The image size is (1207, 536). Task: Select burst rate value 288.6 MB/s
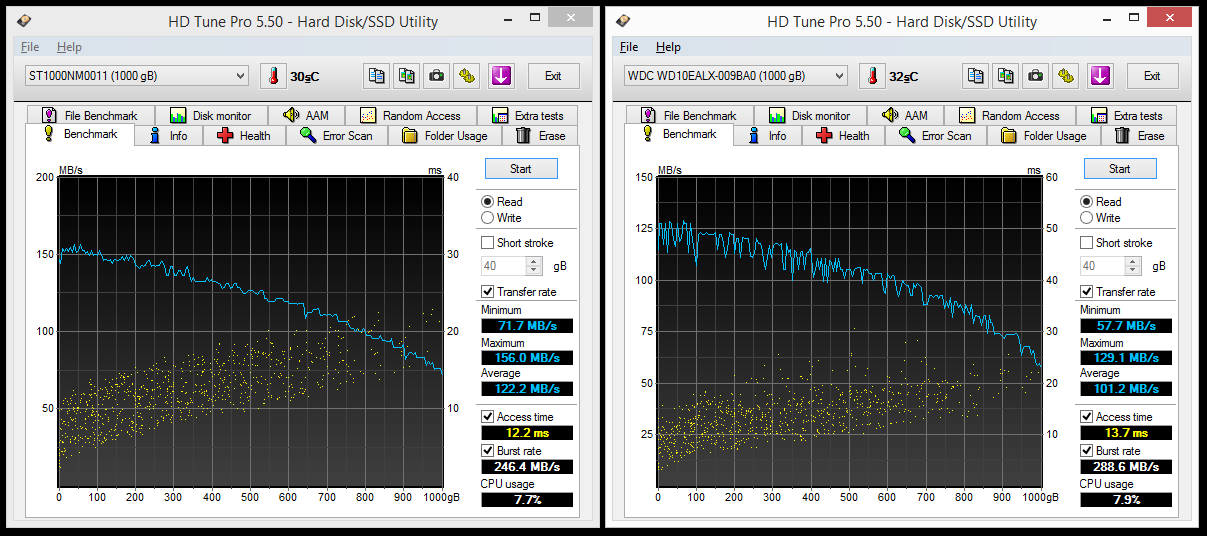pos(1127,467)
